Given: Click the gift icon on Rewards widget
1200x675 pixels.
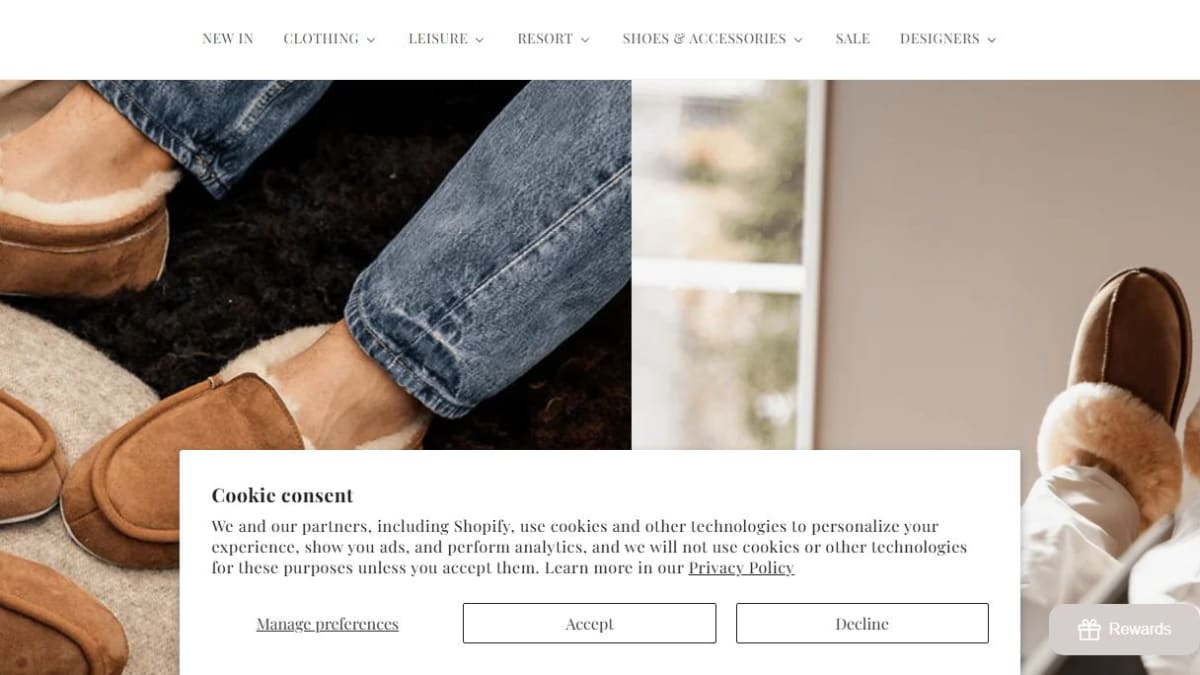Looking at the screenshot, I should [1089, 629].
